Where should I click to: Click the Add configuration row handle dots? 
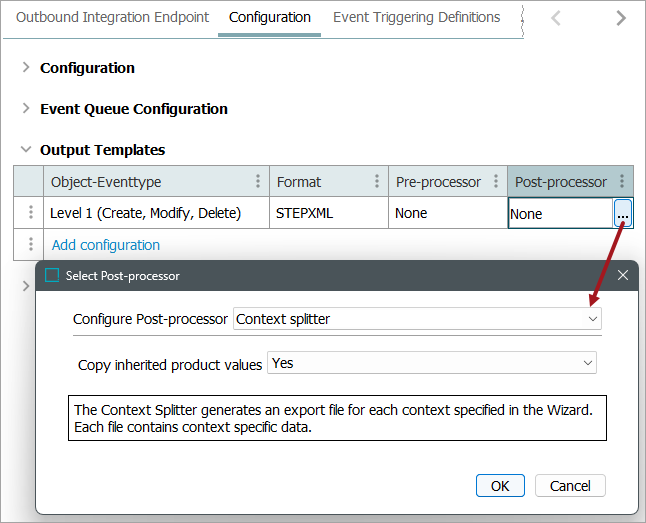pos(31,245)
